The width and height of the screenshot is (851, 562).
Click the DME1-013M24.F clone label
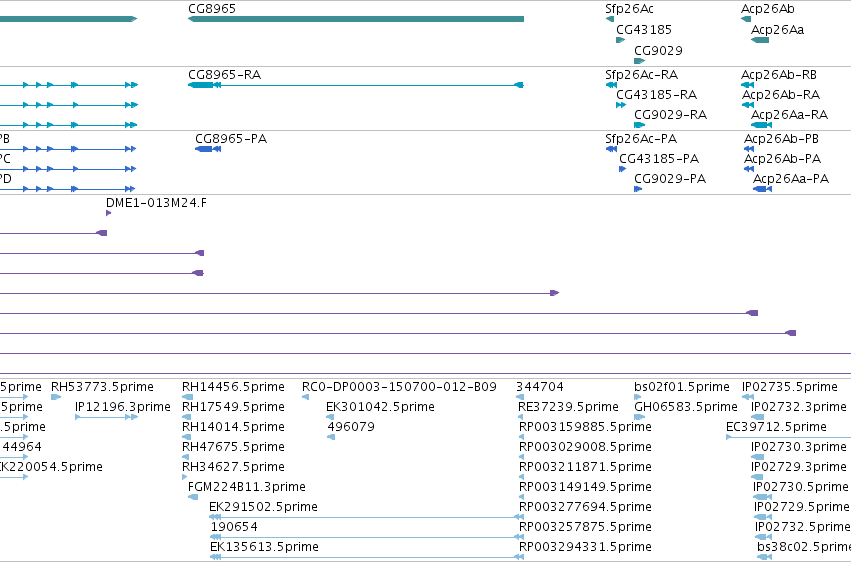click(x=156, y=203)
